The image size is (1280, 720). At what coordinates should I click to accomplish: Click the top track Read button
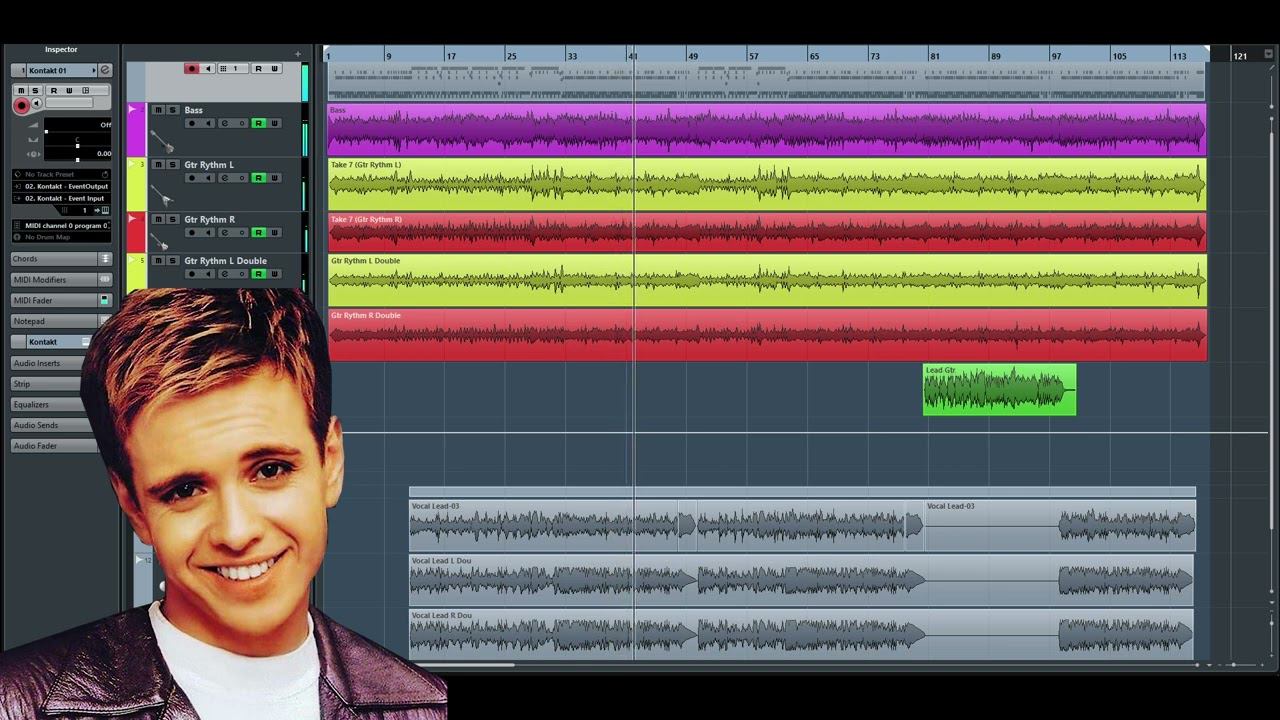(258, 68)
